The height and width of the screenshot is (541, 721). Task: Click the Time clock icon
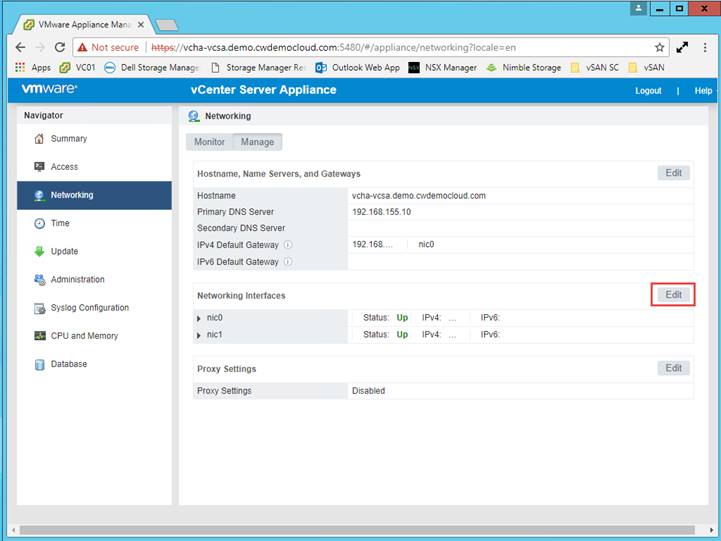pos(40,223)
